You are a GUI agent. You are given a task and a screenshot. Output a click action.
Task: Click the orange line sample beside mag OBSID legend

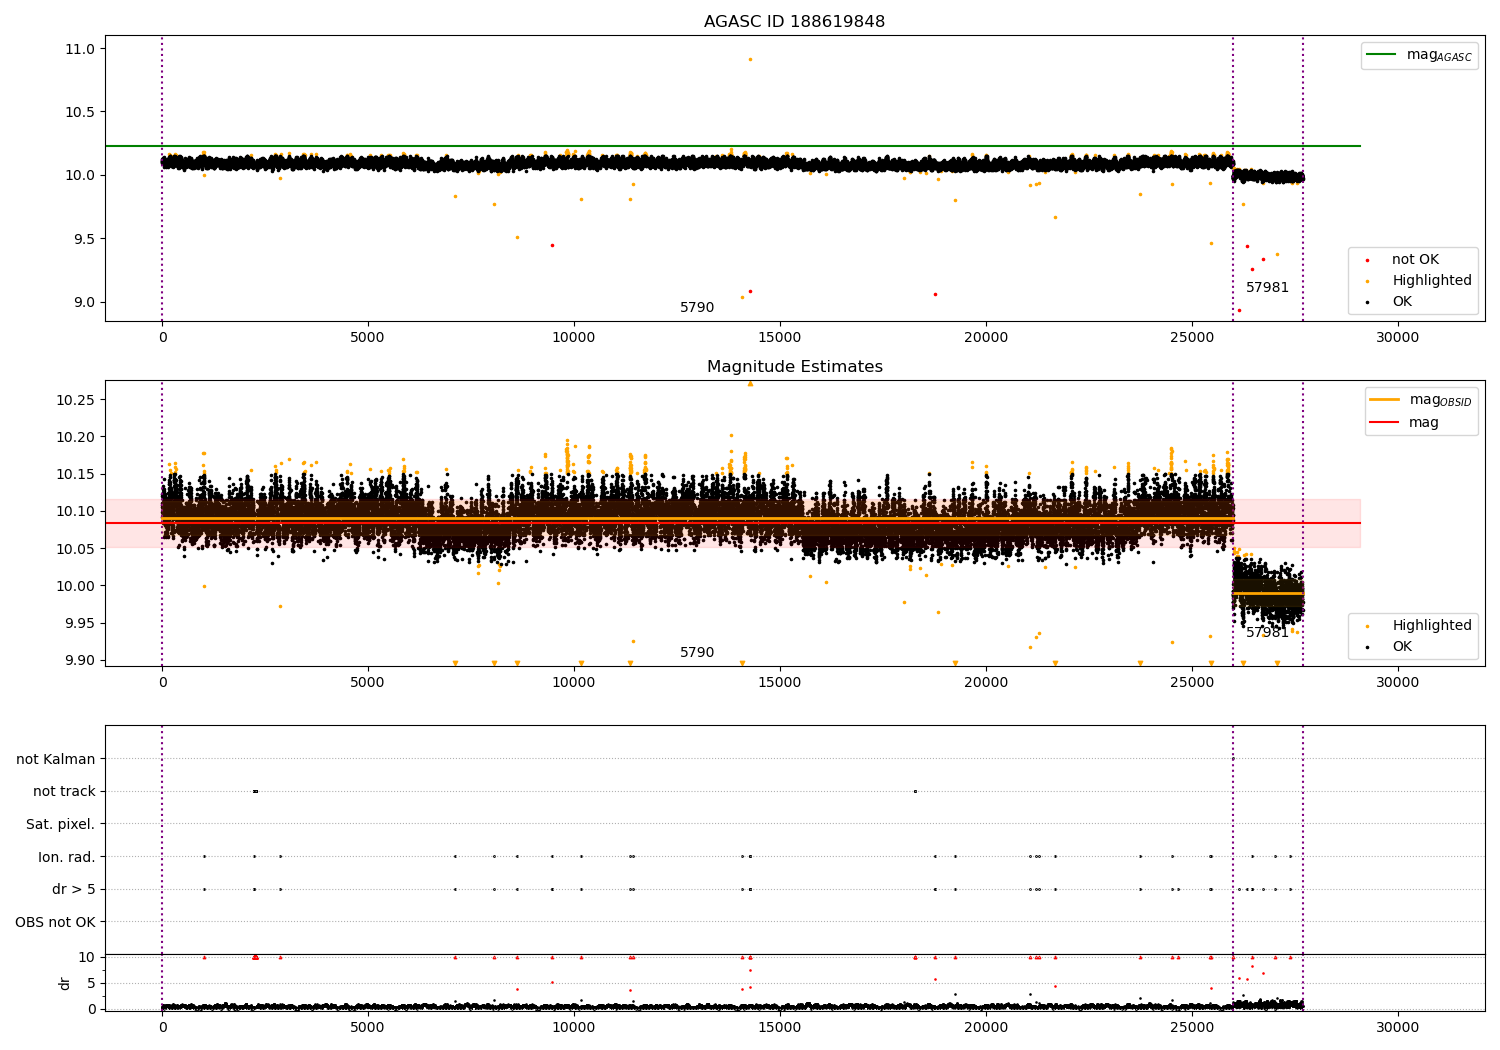(1385, 400)
